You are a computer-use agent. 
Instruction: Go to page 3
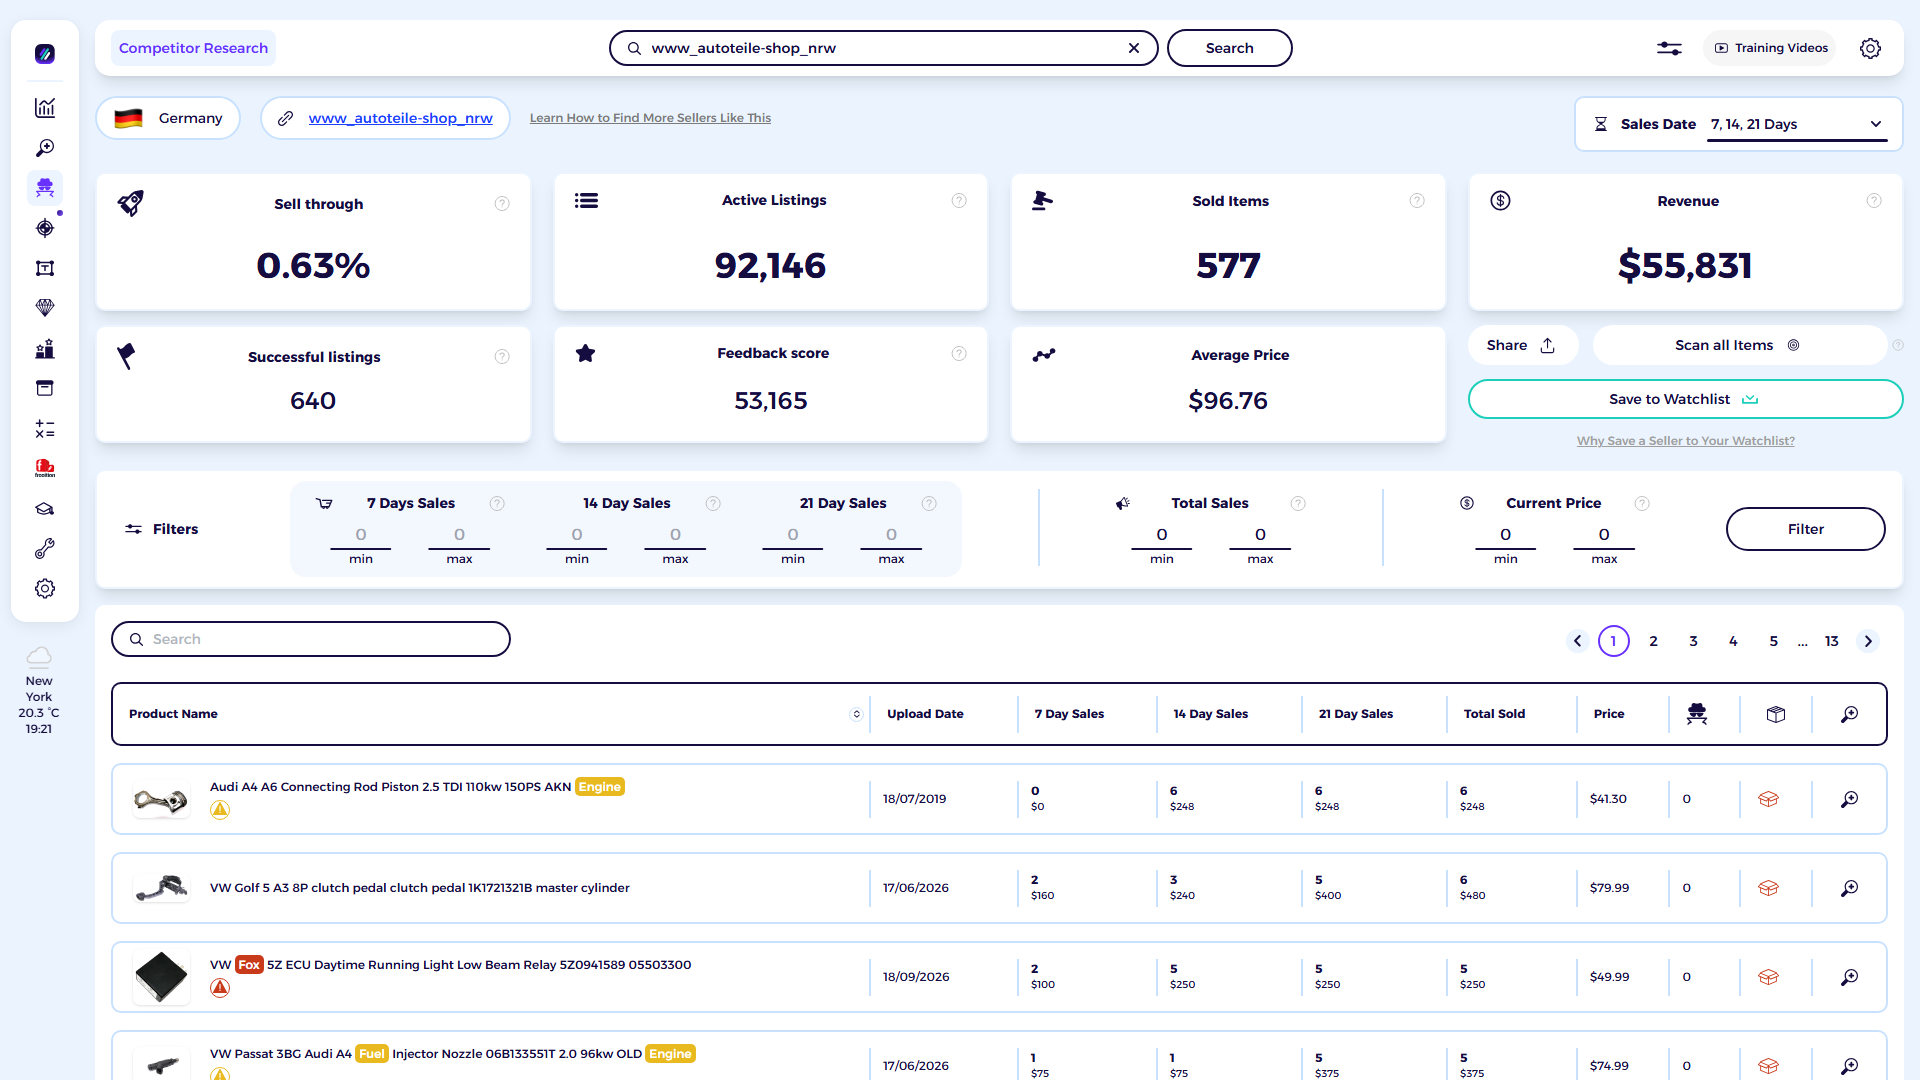tap(1694, 641)
